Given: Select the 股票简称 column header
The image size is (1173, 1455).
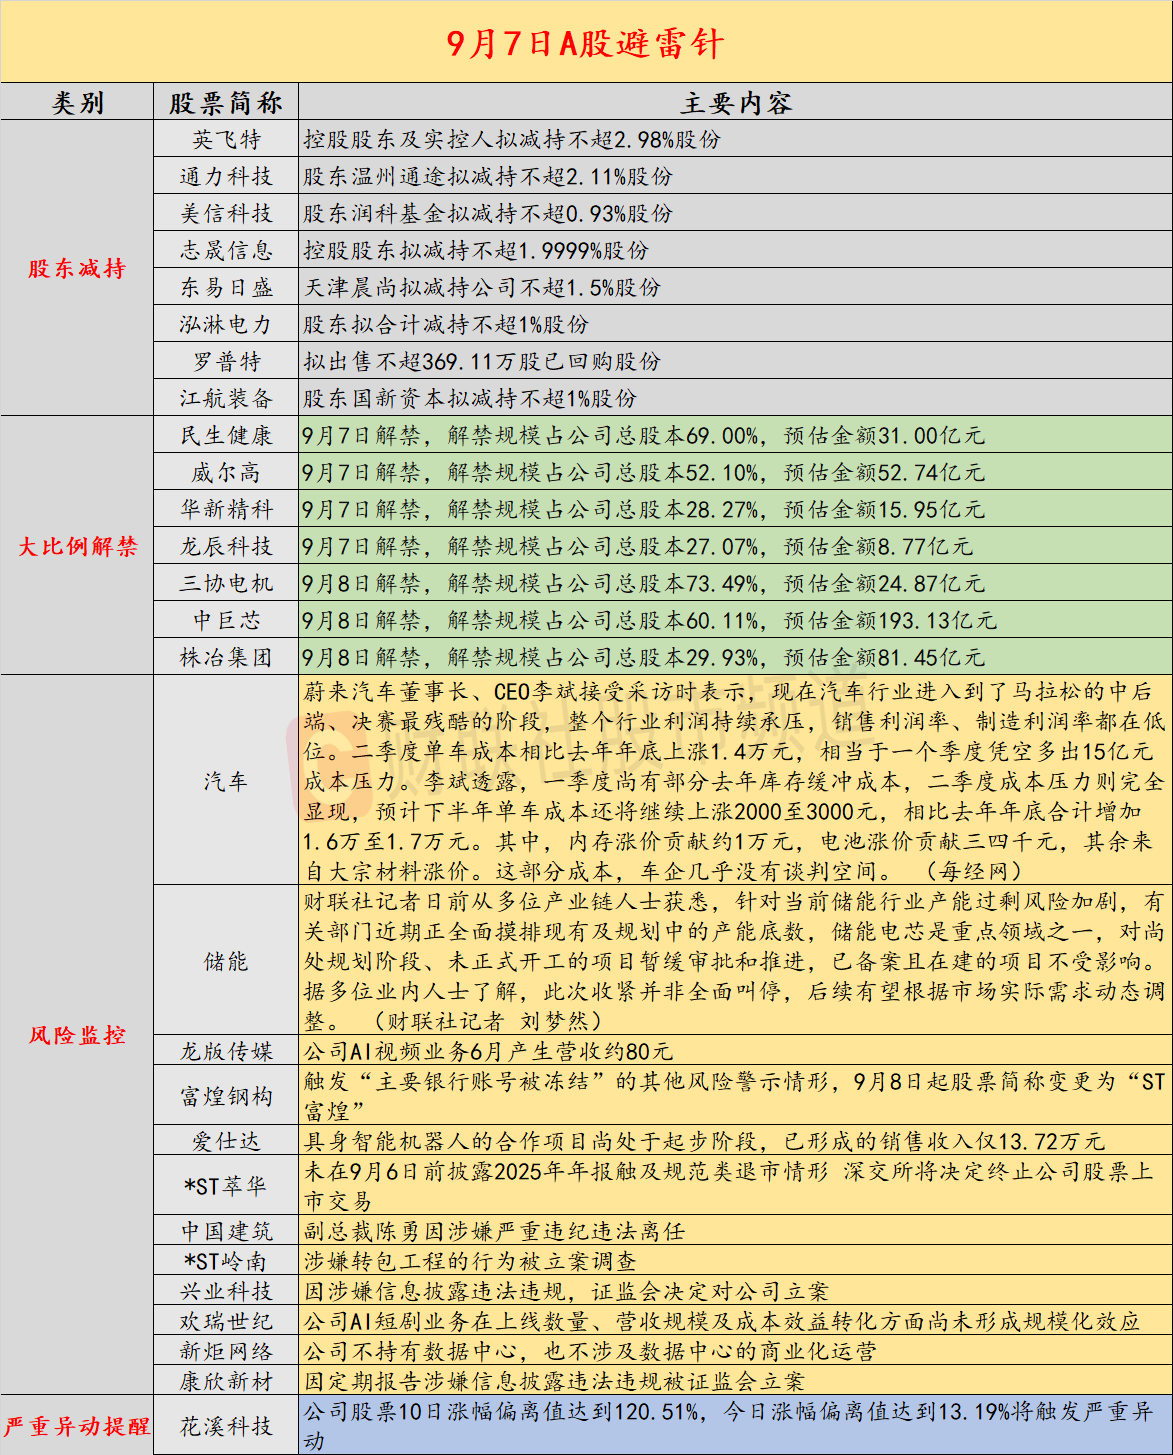Looking at the screenshot, I should click(x=226, y=102).
